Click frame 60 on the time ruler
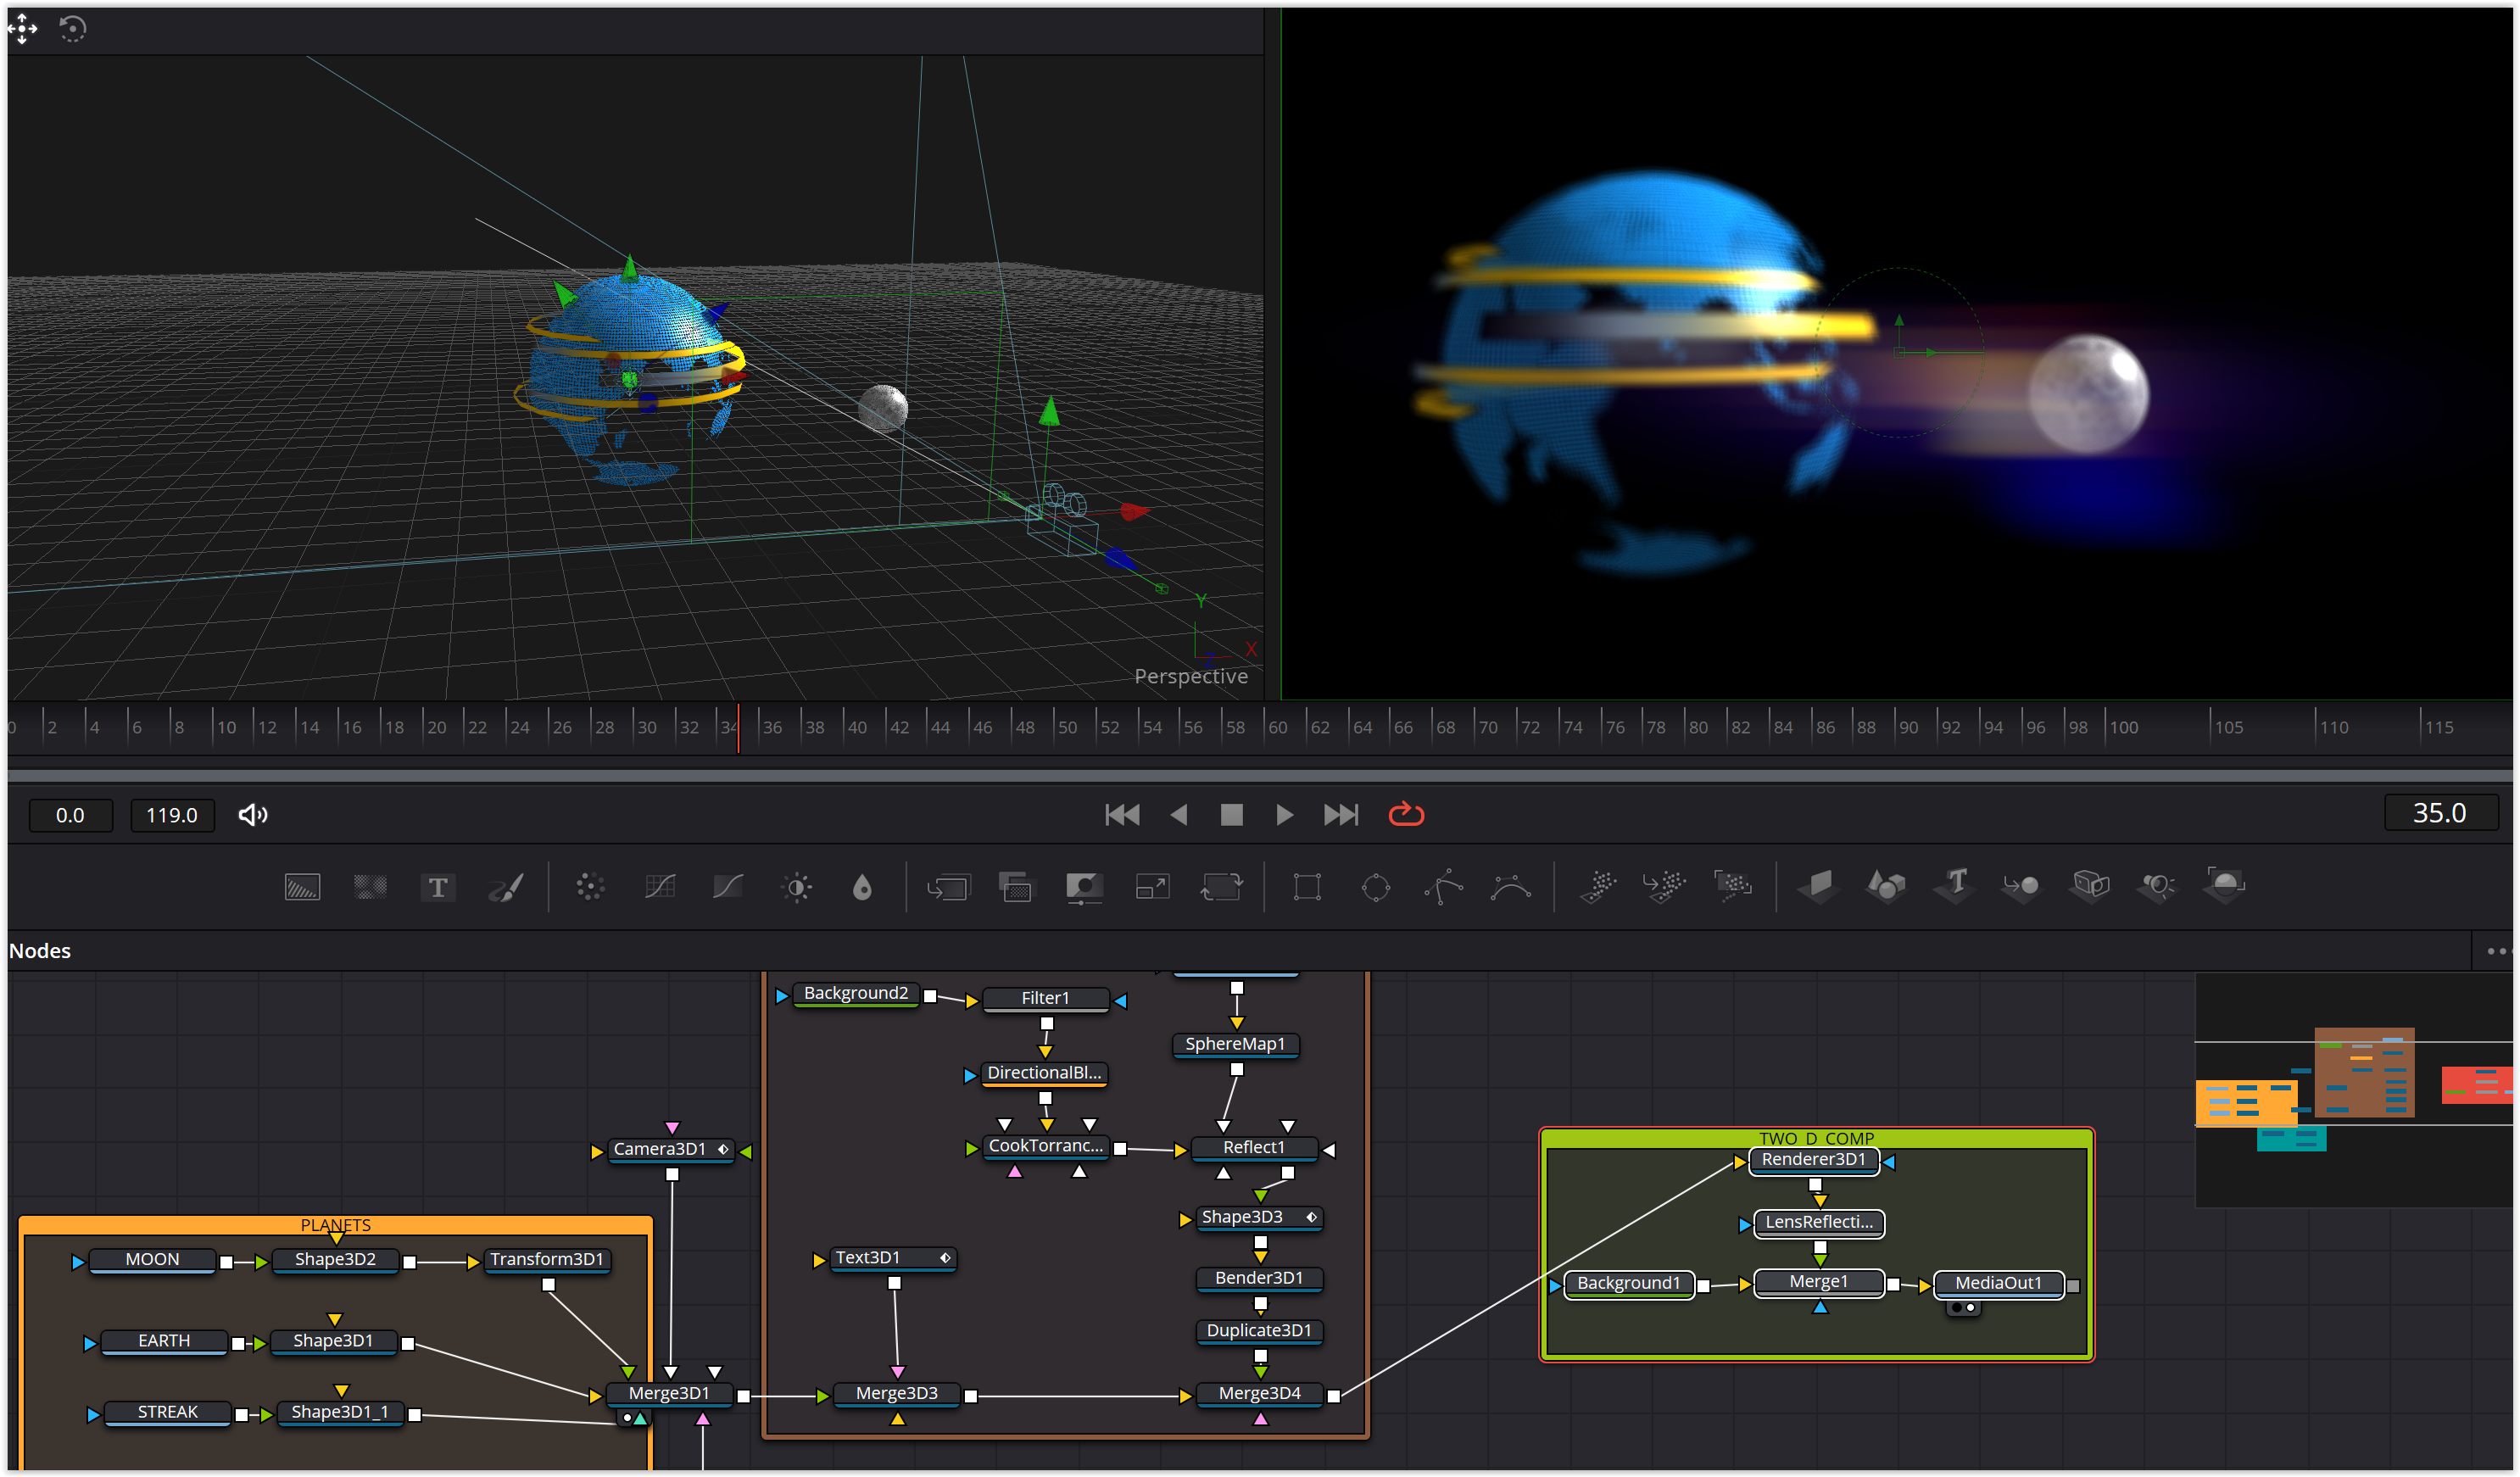The image size is (2520, 1477). tap(1278, 728)
